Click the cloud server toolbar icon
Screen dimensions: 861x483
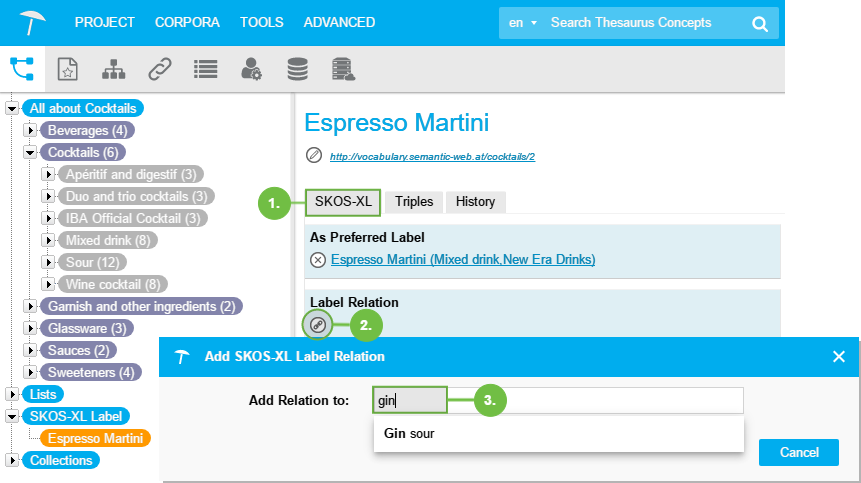[x=344, y=69]
